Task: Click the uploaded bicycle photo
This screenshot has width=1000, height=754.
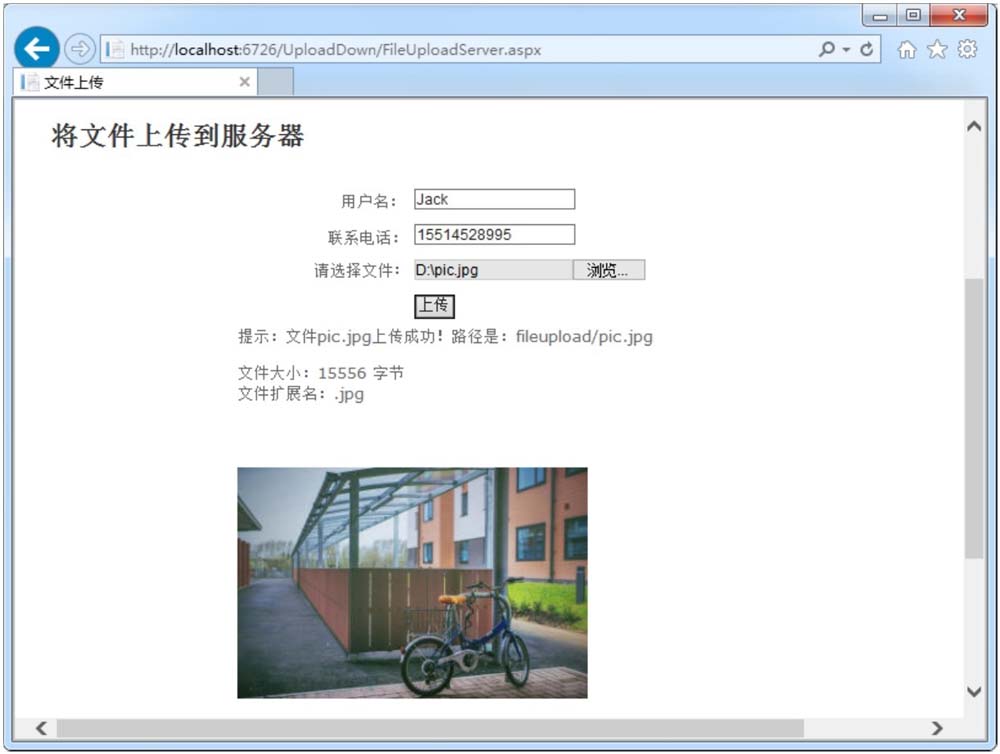Action: pyautogui.click(x=412, y=582)
